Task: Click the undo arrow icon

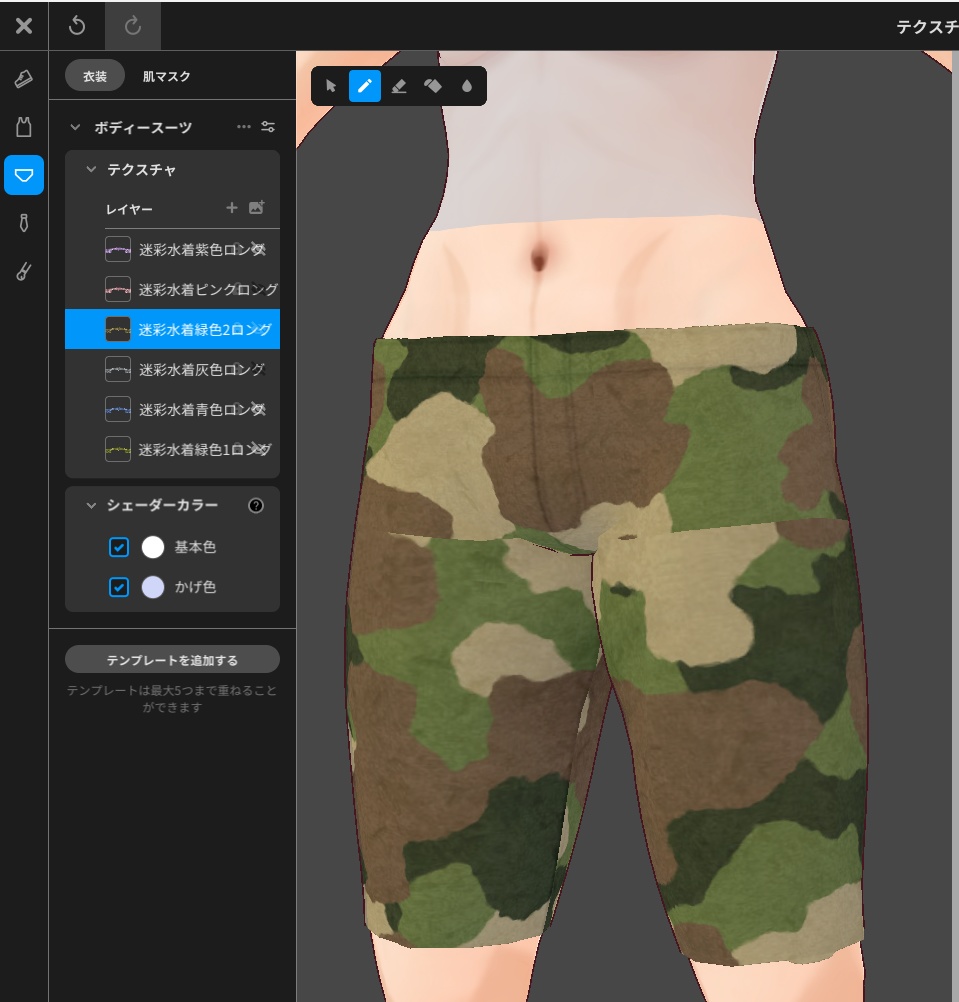Action: 78,25
